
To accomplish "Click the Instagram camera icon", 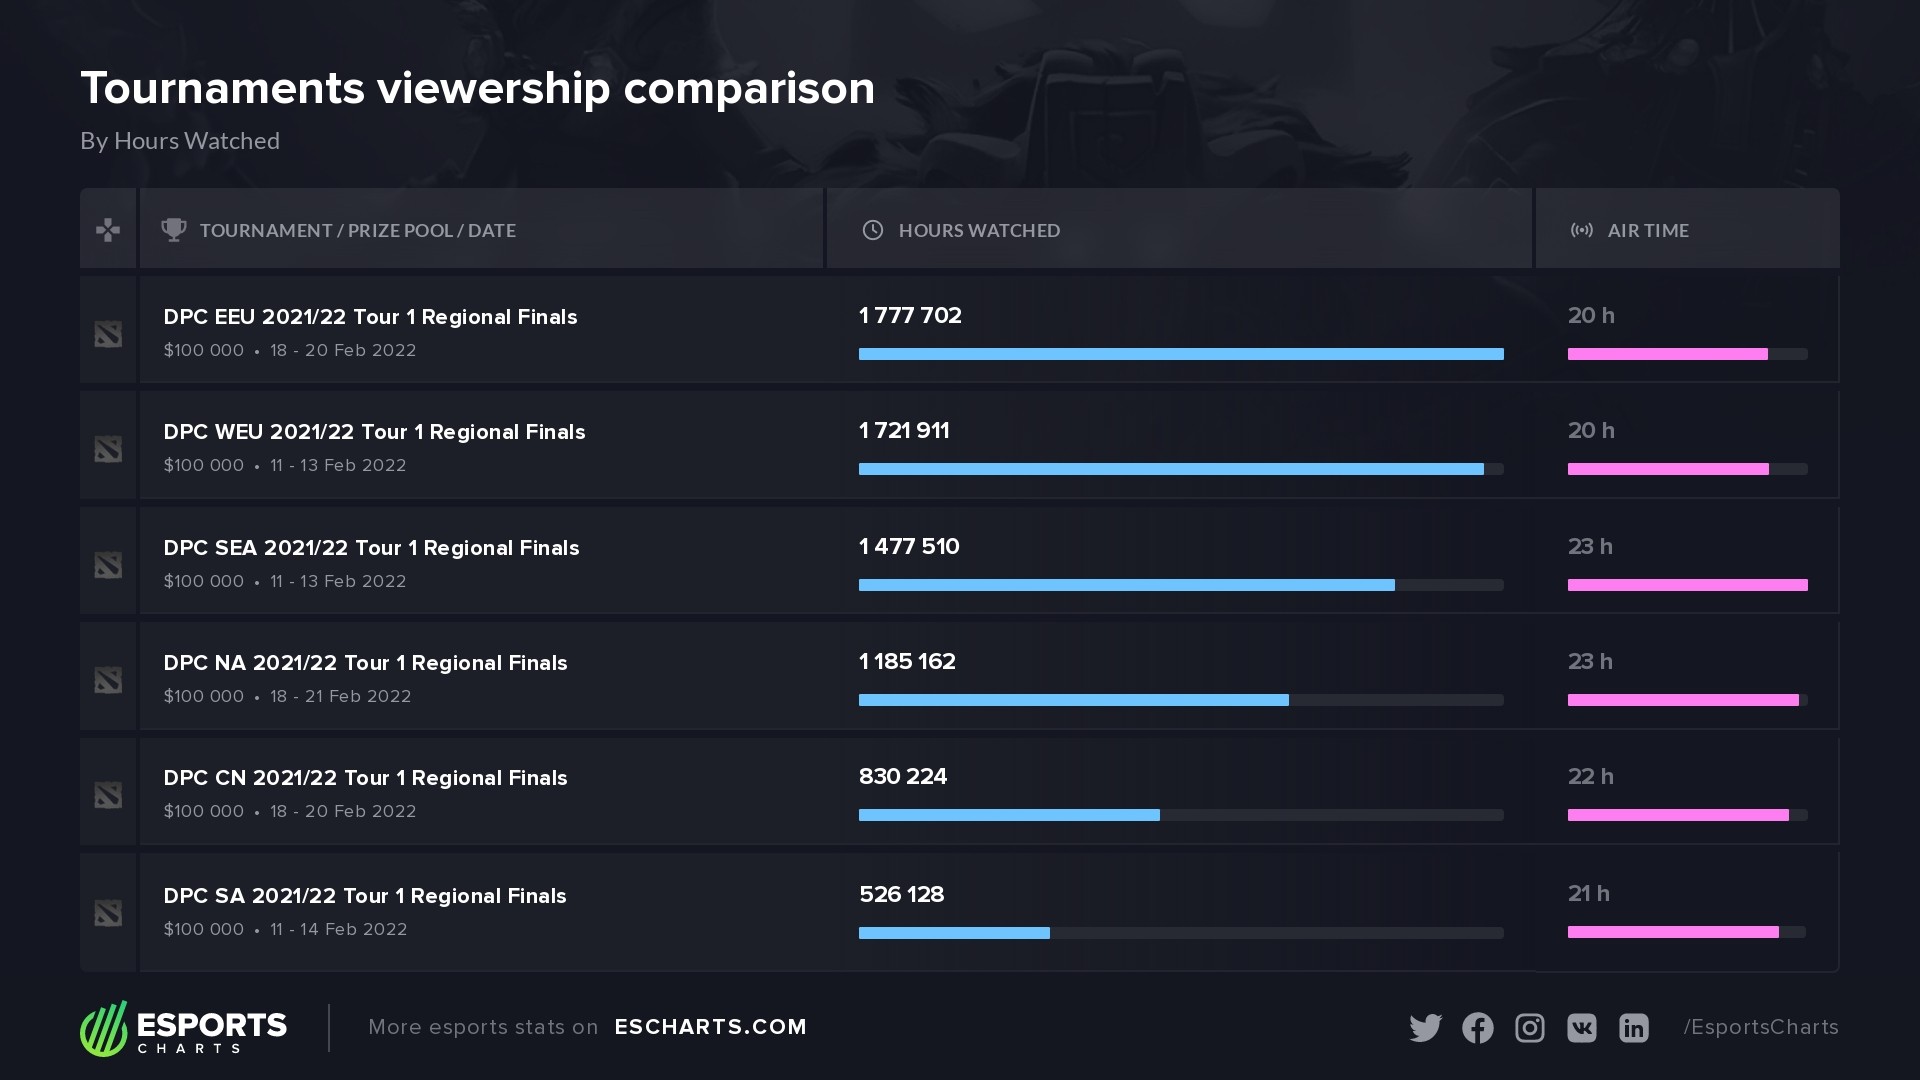I will tap(1529, 1028).
